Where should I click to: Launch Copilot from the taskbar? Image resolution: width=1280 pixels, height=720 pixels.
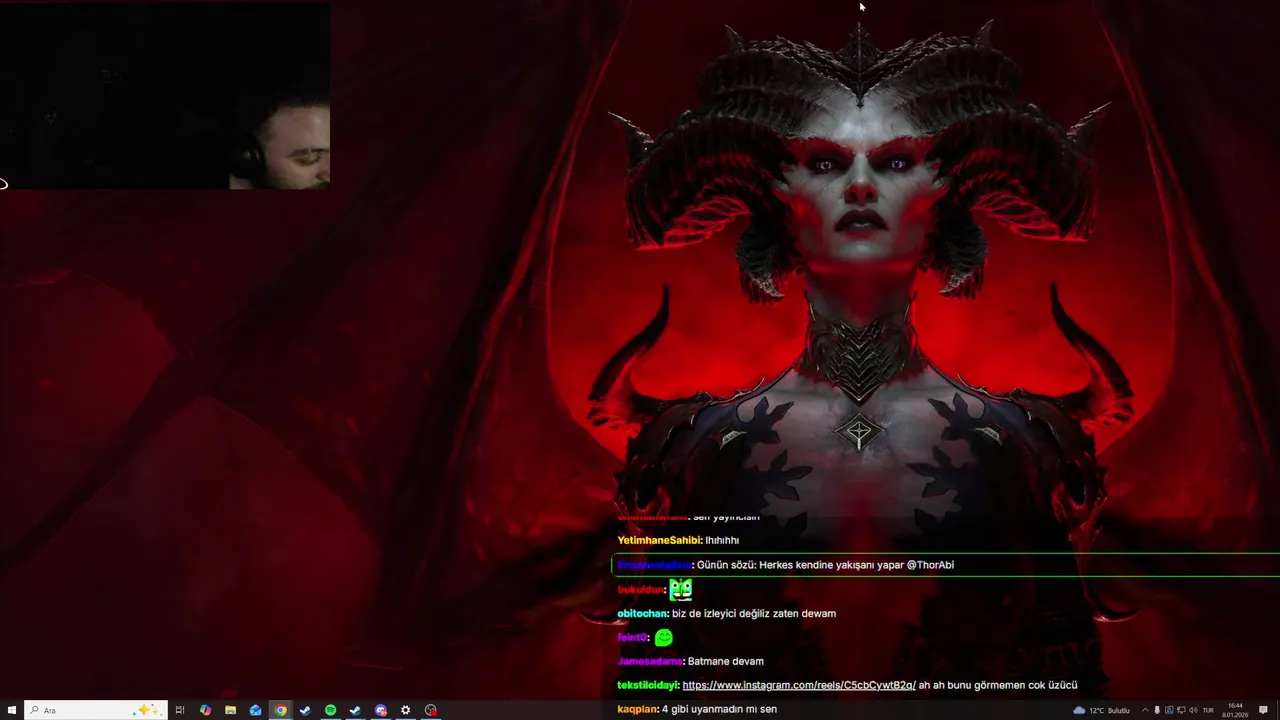205,710
